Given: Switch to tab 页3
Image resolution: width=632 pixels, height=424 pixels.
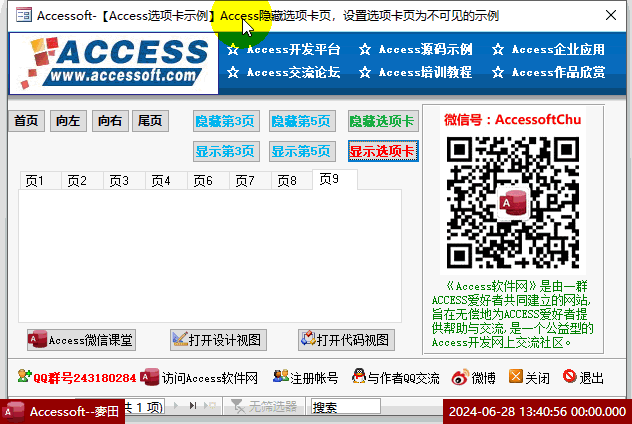Looking at the screenshot, I should (124, 181).
